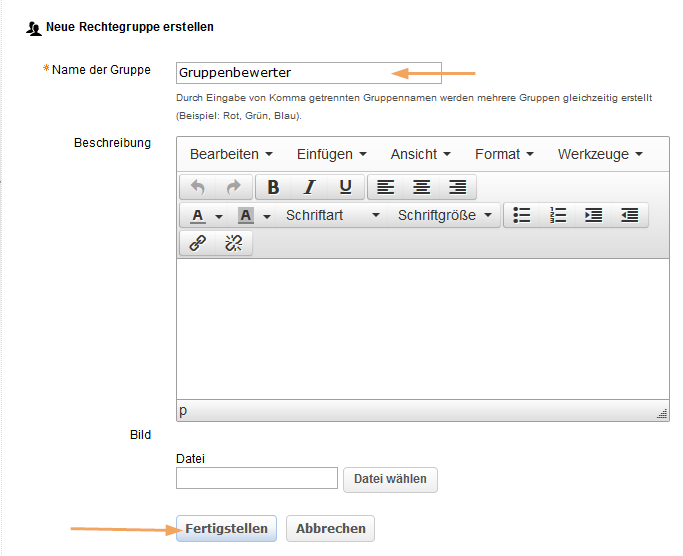Click the insert link icon
683x556 pixels.
198,243
